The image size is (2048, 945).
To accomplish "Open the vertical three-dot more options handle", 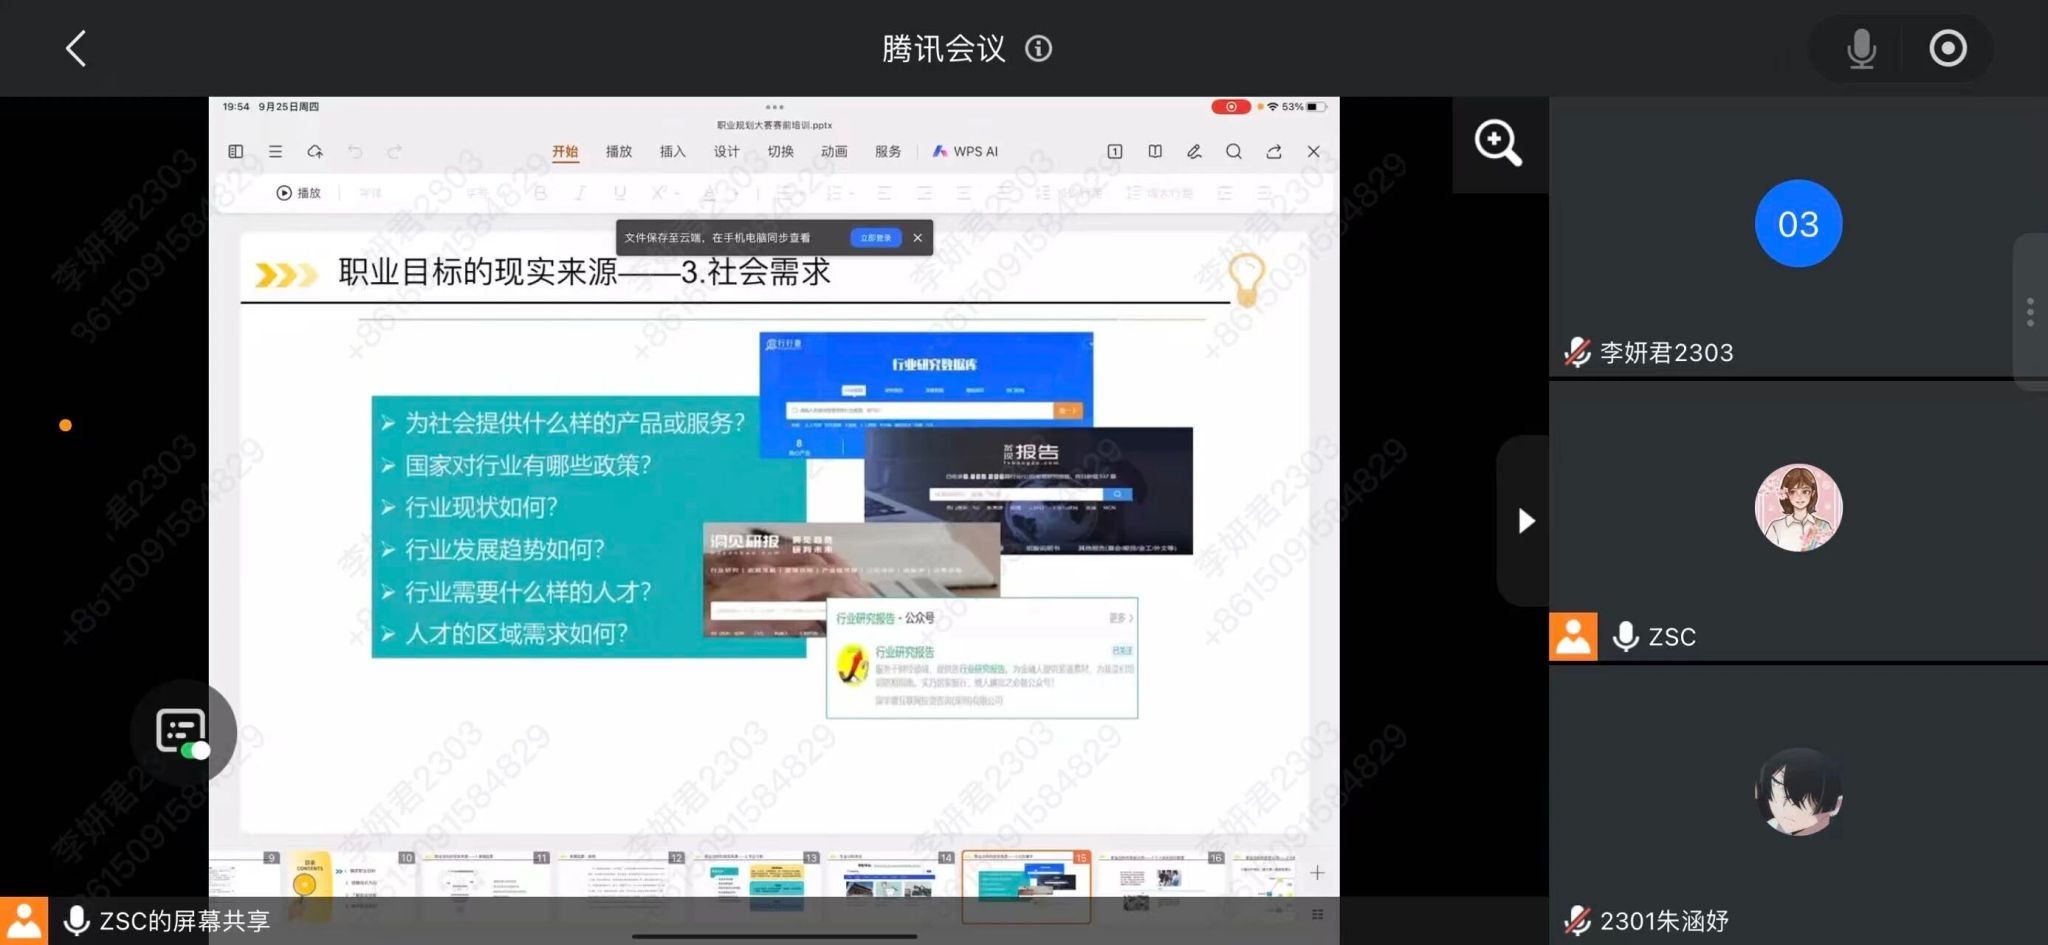I will [2029, 312].
